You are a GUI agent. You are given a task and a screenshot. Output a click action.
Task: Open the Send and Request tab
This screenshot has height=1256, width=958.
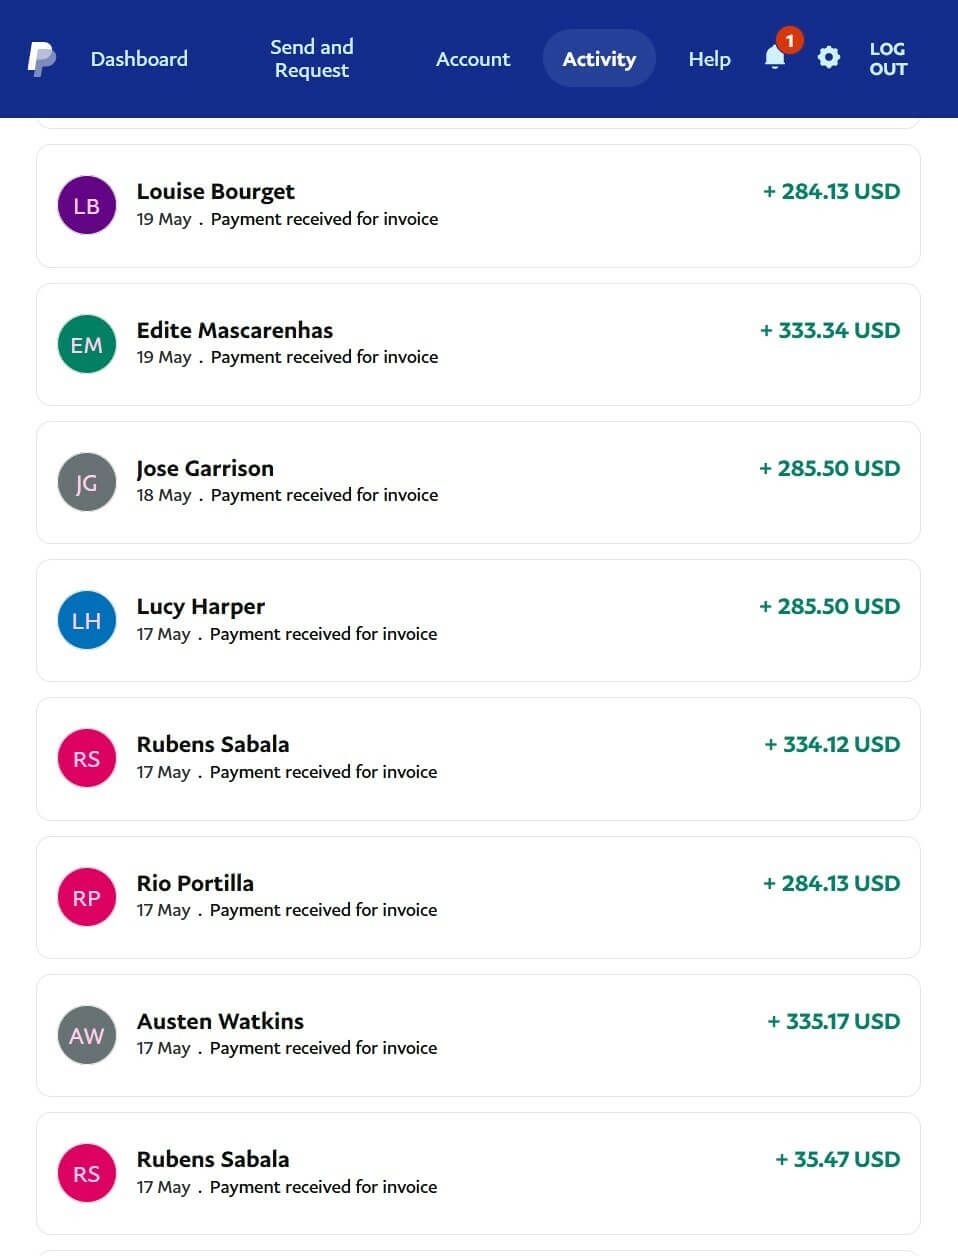[312, 59]
